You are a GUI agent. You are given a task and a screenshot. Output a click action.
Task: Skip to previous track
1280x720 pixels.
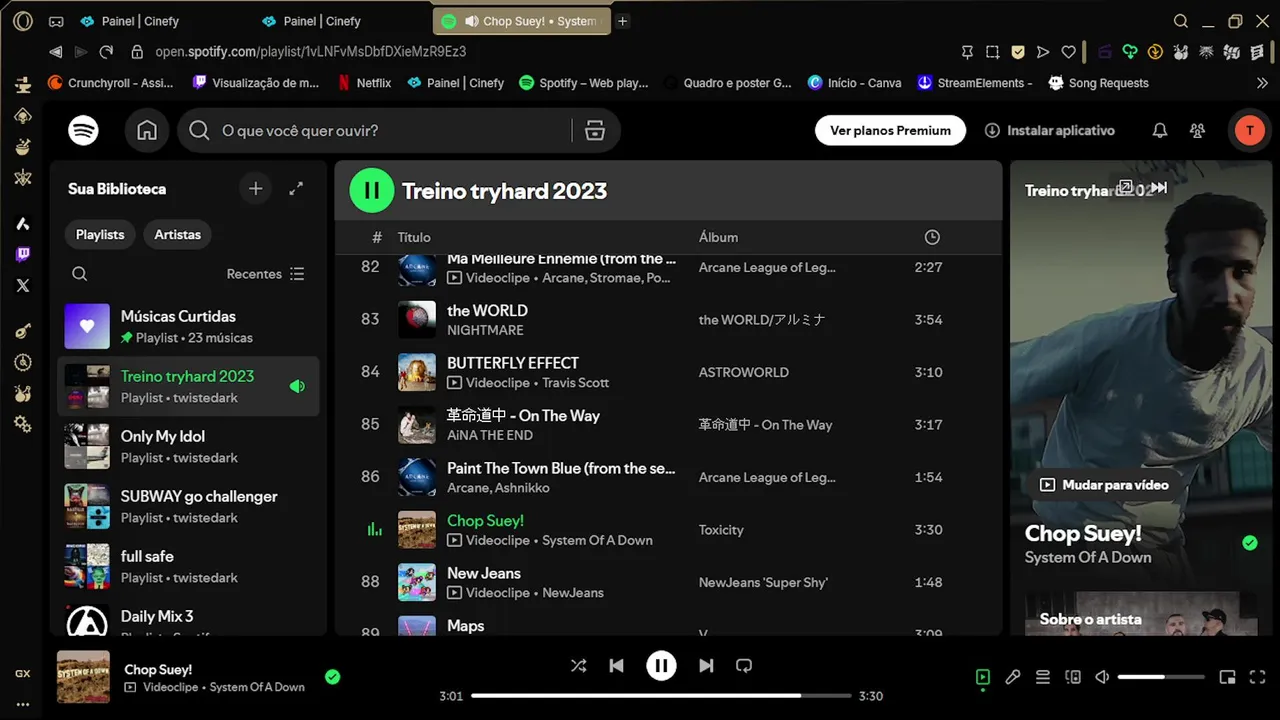[617, 665]
